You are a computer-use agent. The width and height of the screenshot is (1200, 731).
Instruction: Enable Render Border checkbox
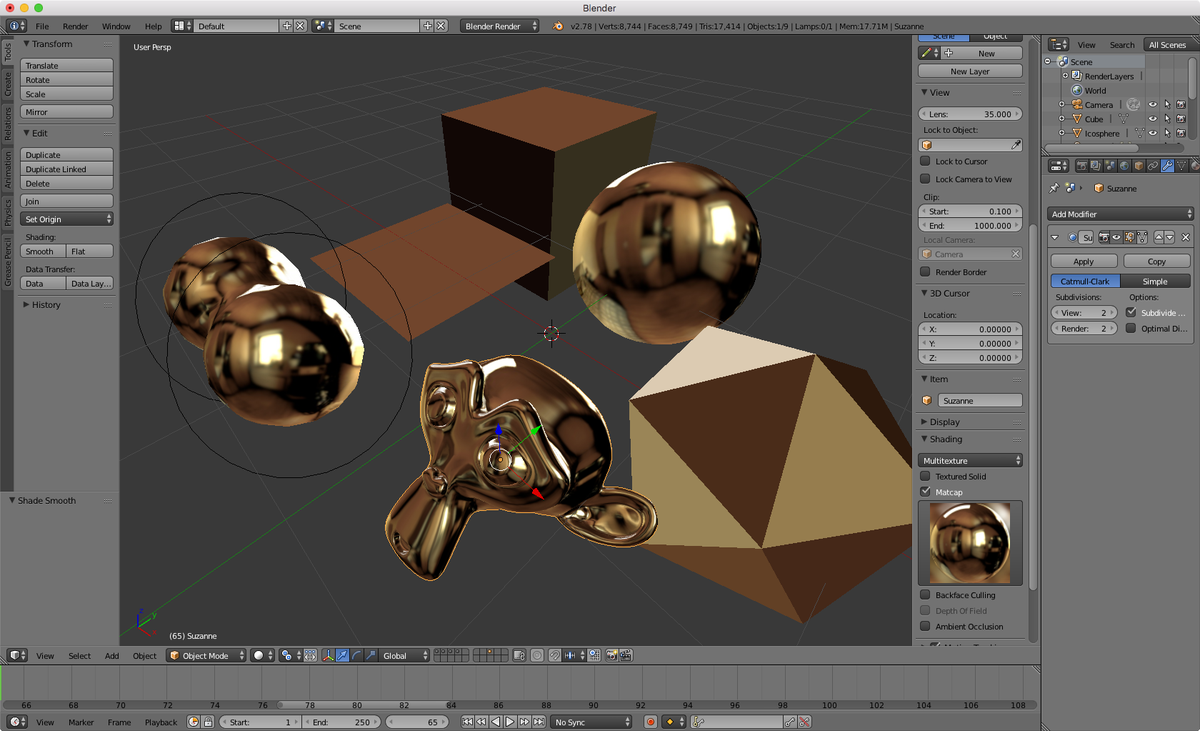tap(925, 272)
